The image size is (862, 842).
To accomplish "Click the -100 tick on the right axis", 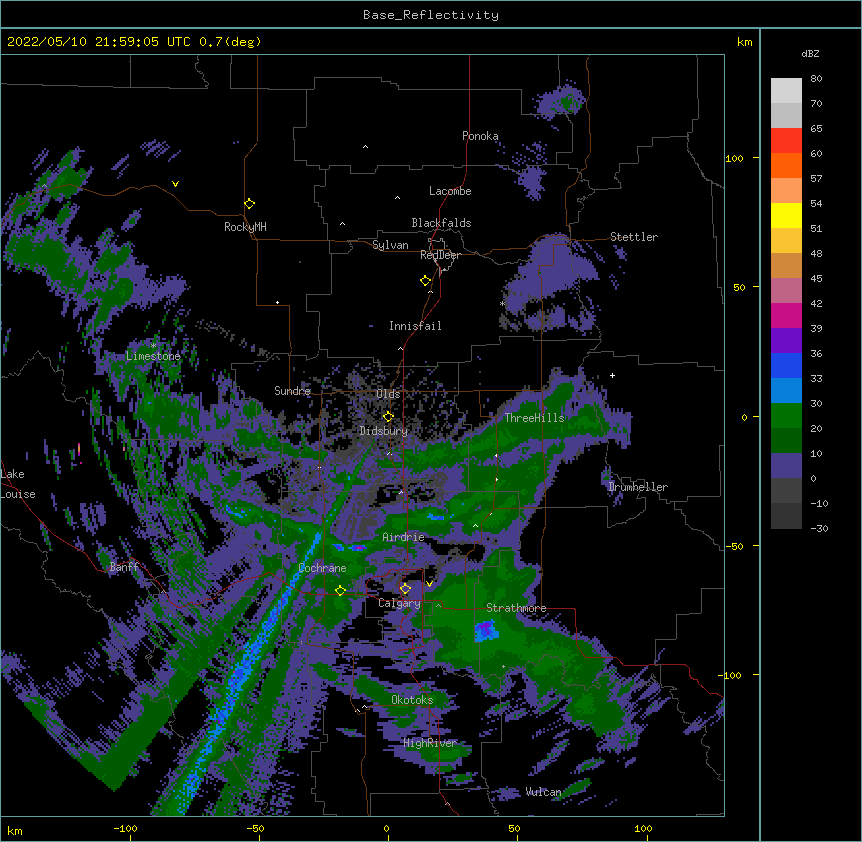I will (731, 675).
